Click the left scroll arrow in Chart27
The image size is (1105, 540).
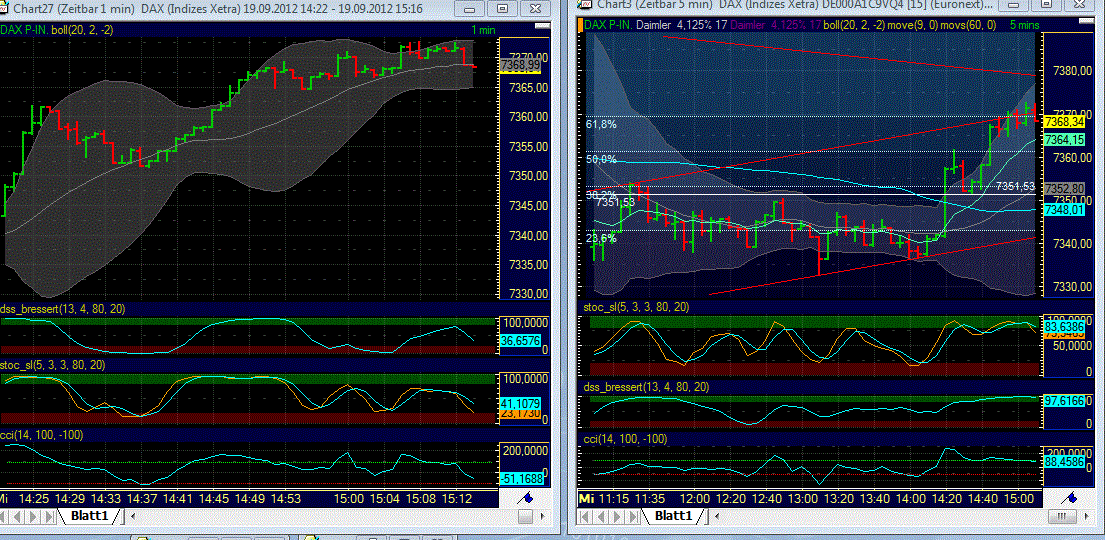coord(132,517)
